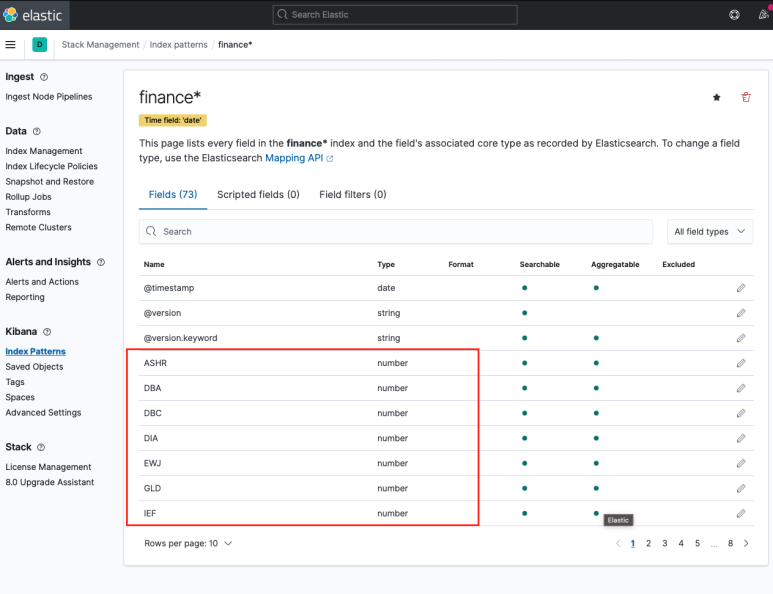Click the Alerts and Insights help icon

coord(101,262)
